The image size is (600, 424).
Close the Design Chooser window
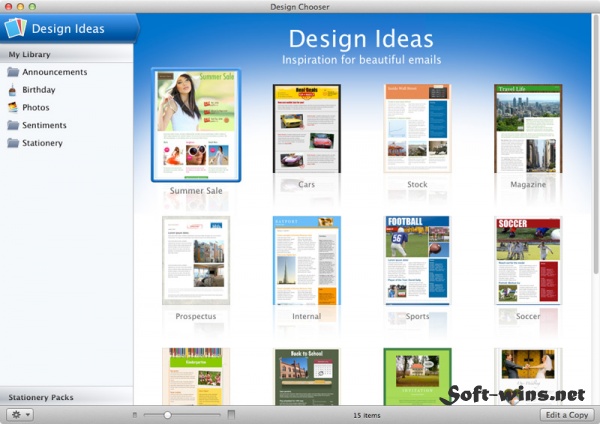point(8,7)
